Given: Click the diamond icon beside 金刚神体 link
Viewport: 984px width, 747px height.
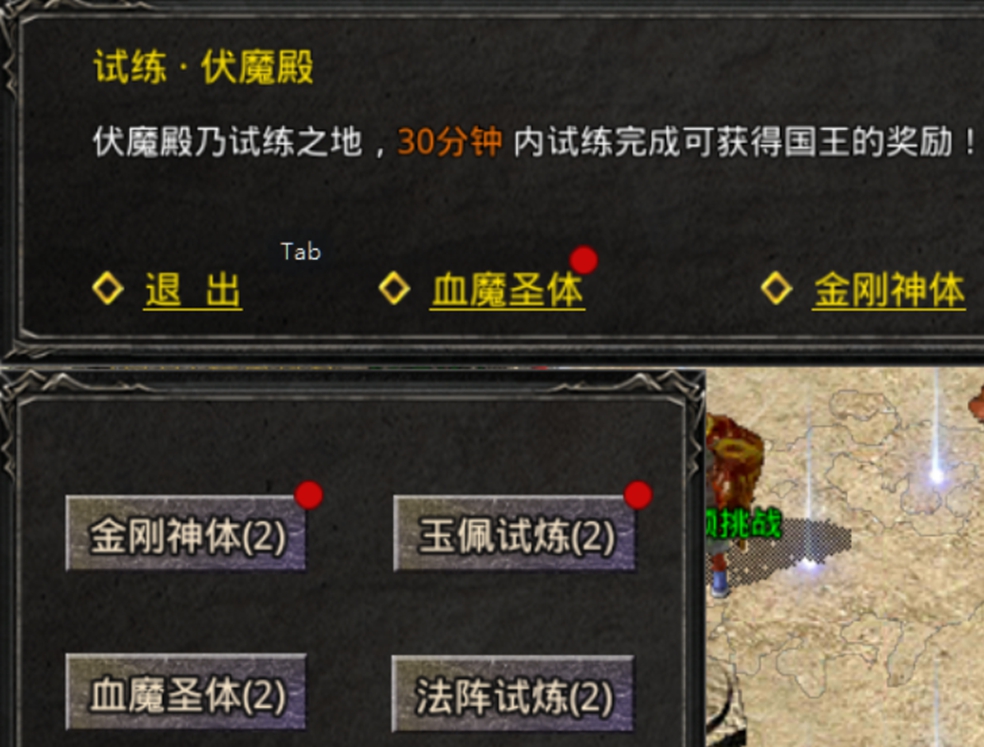Looking at the screenshot, I should click(x=776, y=288).
